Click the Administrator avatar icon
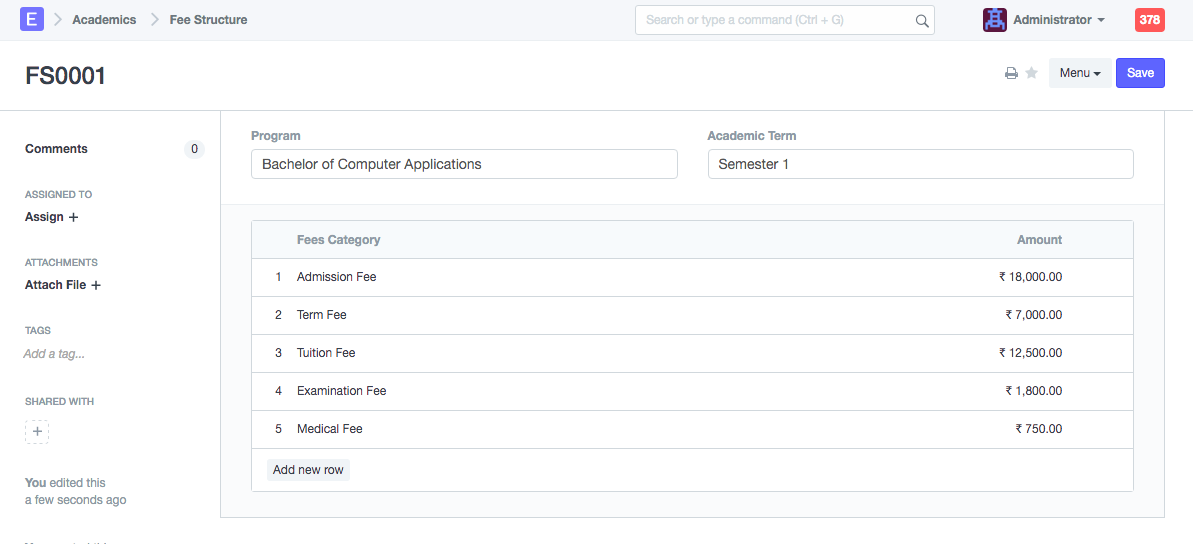The image size is (1193, 544). coord(994,20)
